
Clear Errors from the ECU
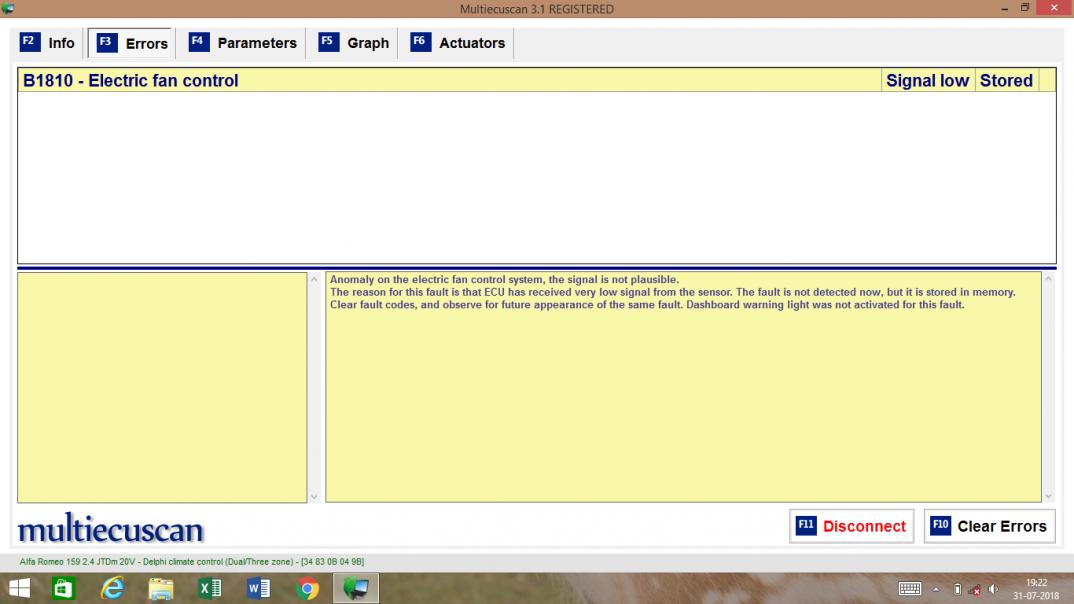pyautogui.click(x=989, y=526)
